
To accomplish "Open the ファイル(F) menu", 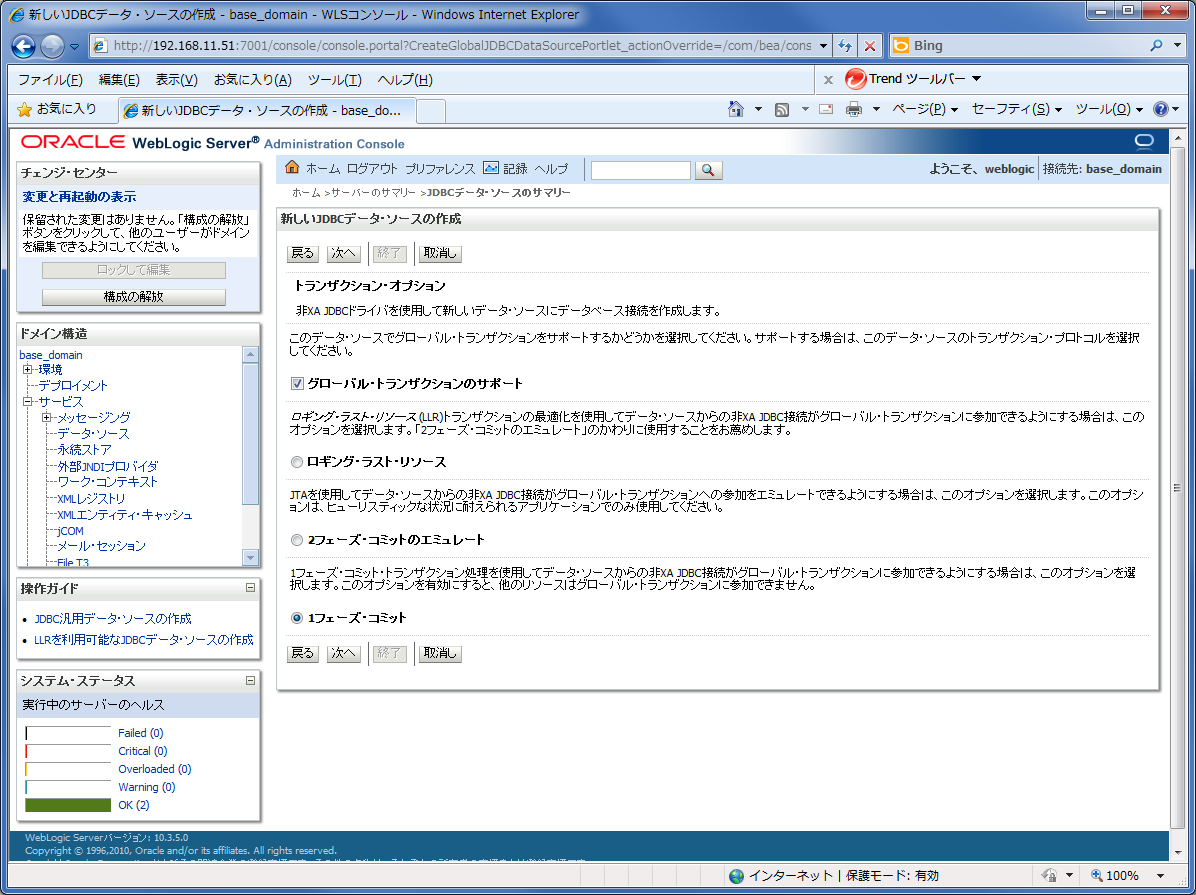I will (x=50, y=79).
